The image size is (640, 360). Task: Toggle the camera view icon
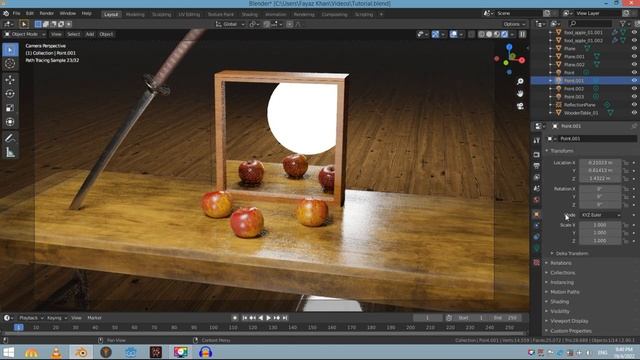click(x=520, y=106)
